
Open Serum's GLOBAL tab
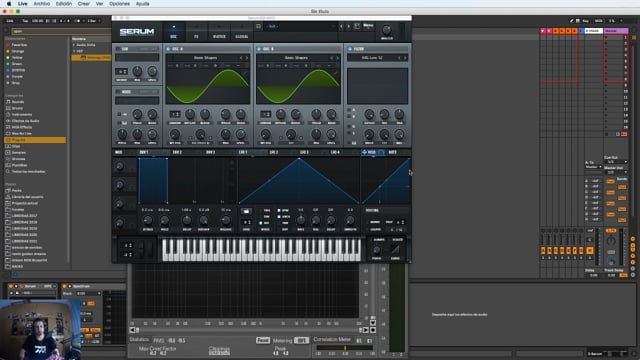coord(242,32)
